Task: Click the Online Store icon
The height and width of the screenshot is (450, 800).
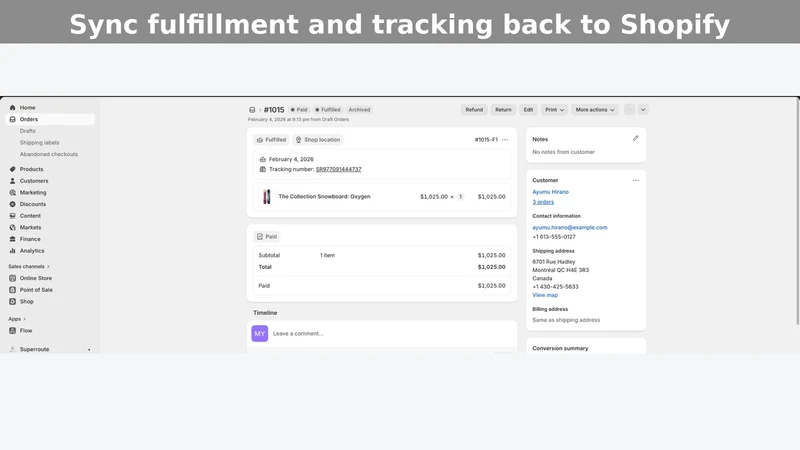Action: (x=13, y=278)
